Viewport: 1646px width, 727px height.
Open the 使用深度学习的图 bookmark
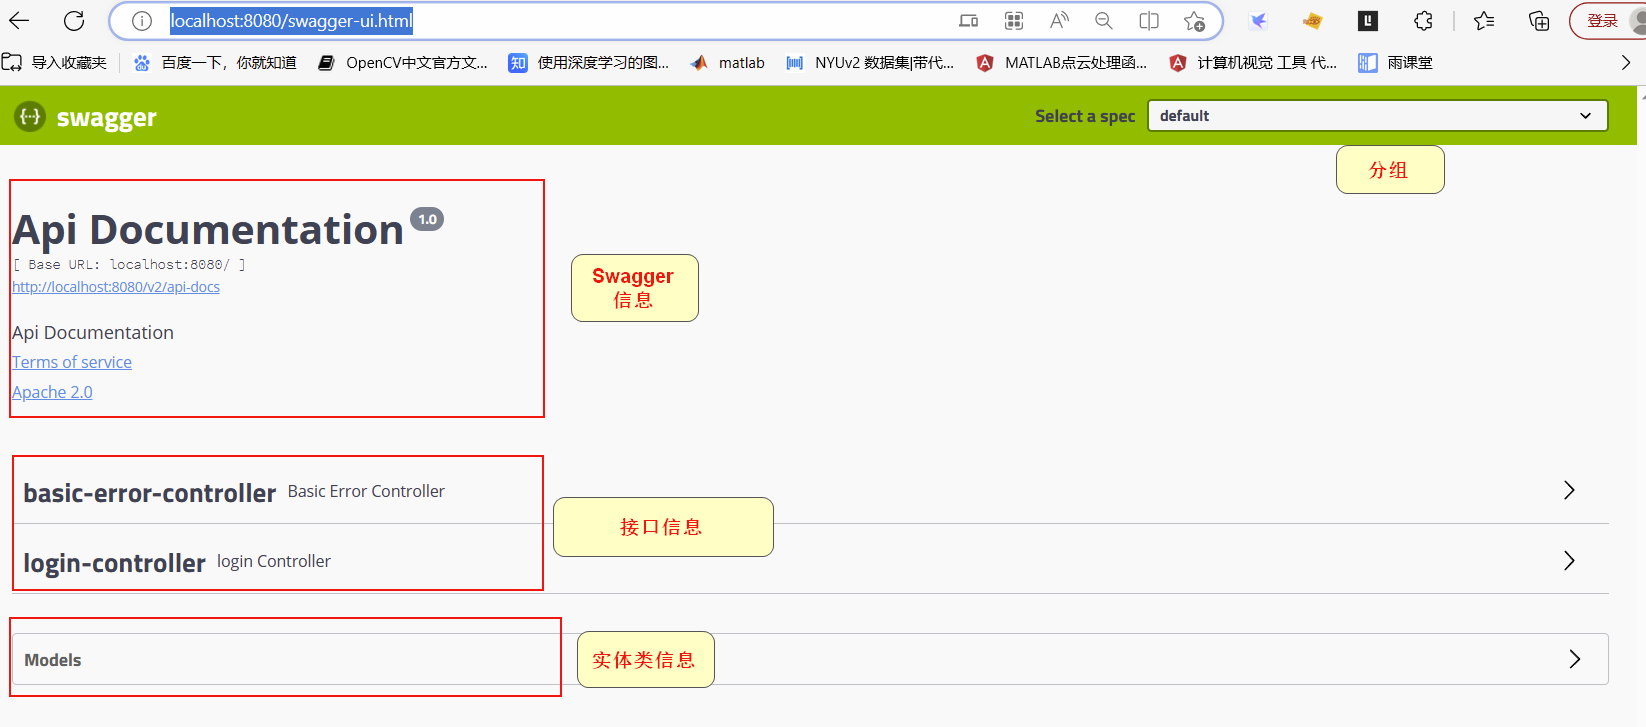(x=589, y=62)
